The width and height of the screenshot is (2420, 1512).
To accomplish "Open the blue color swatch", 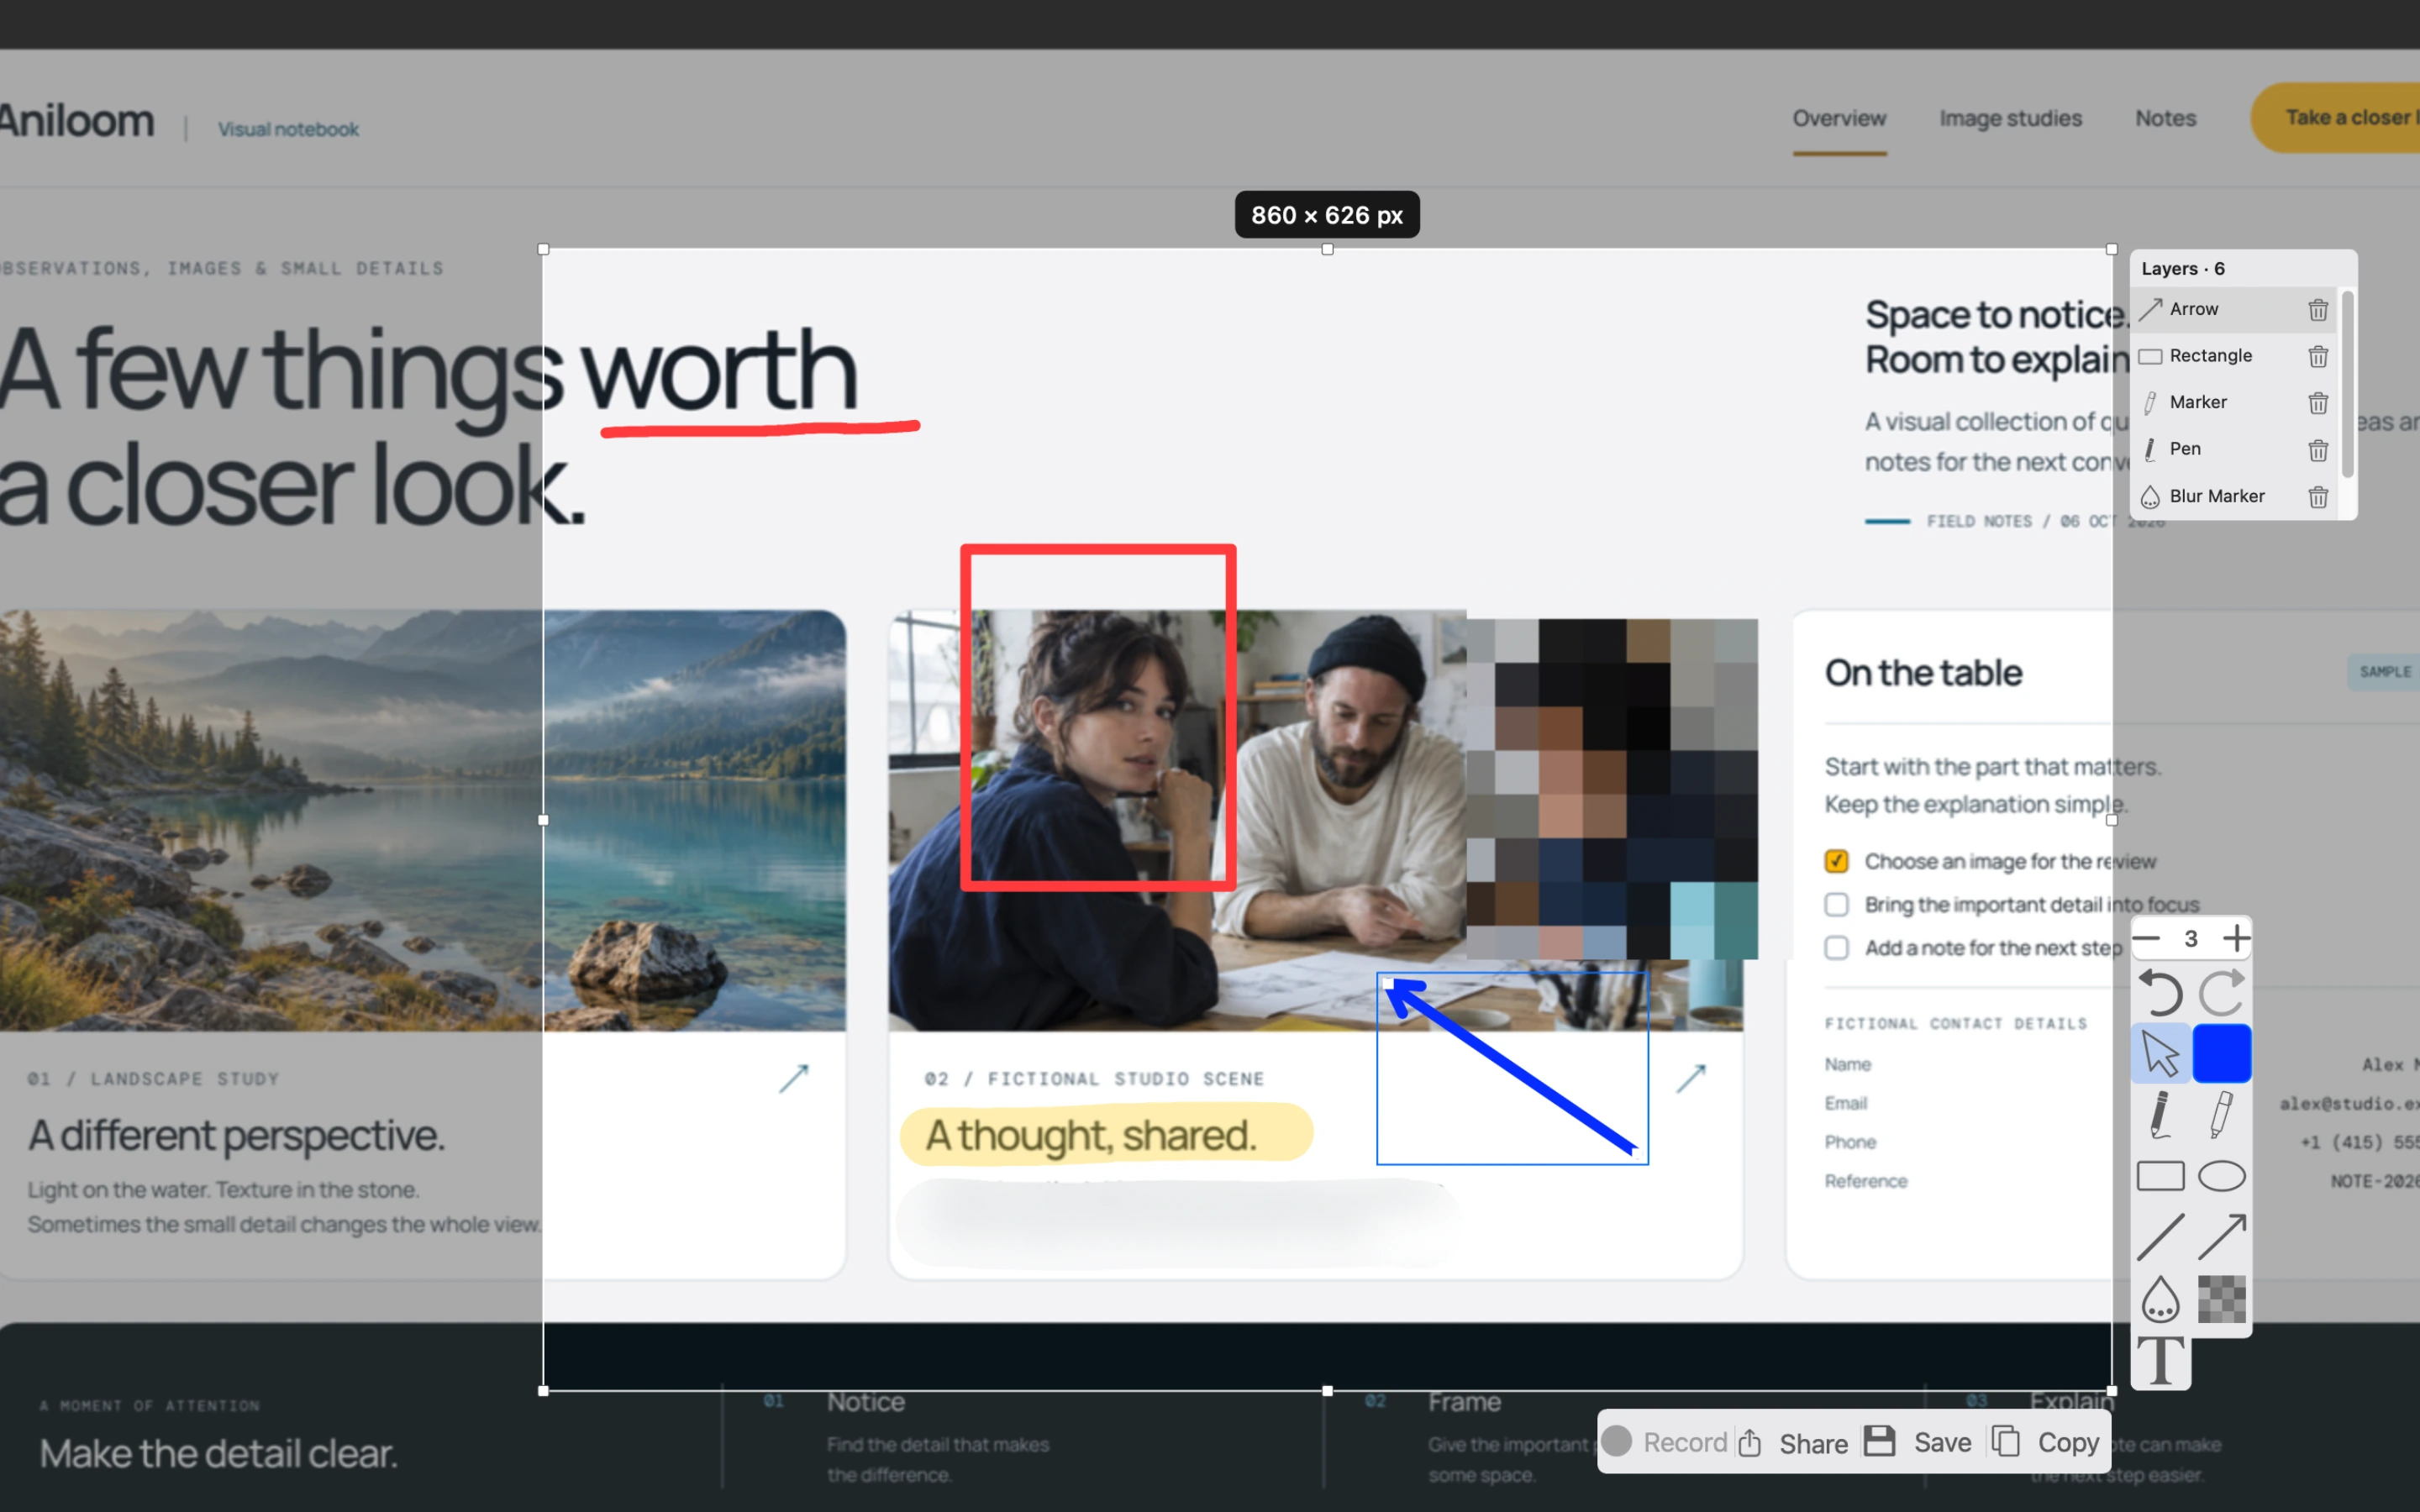I will click(x=2221, y=1053).
